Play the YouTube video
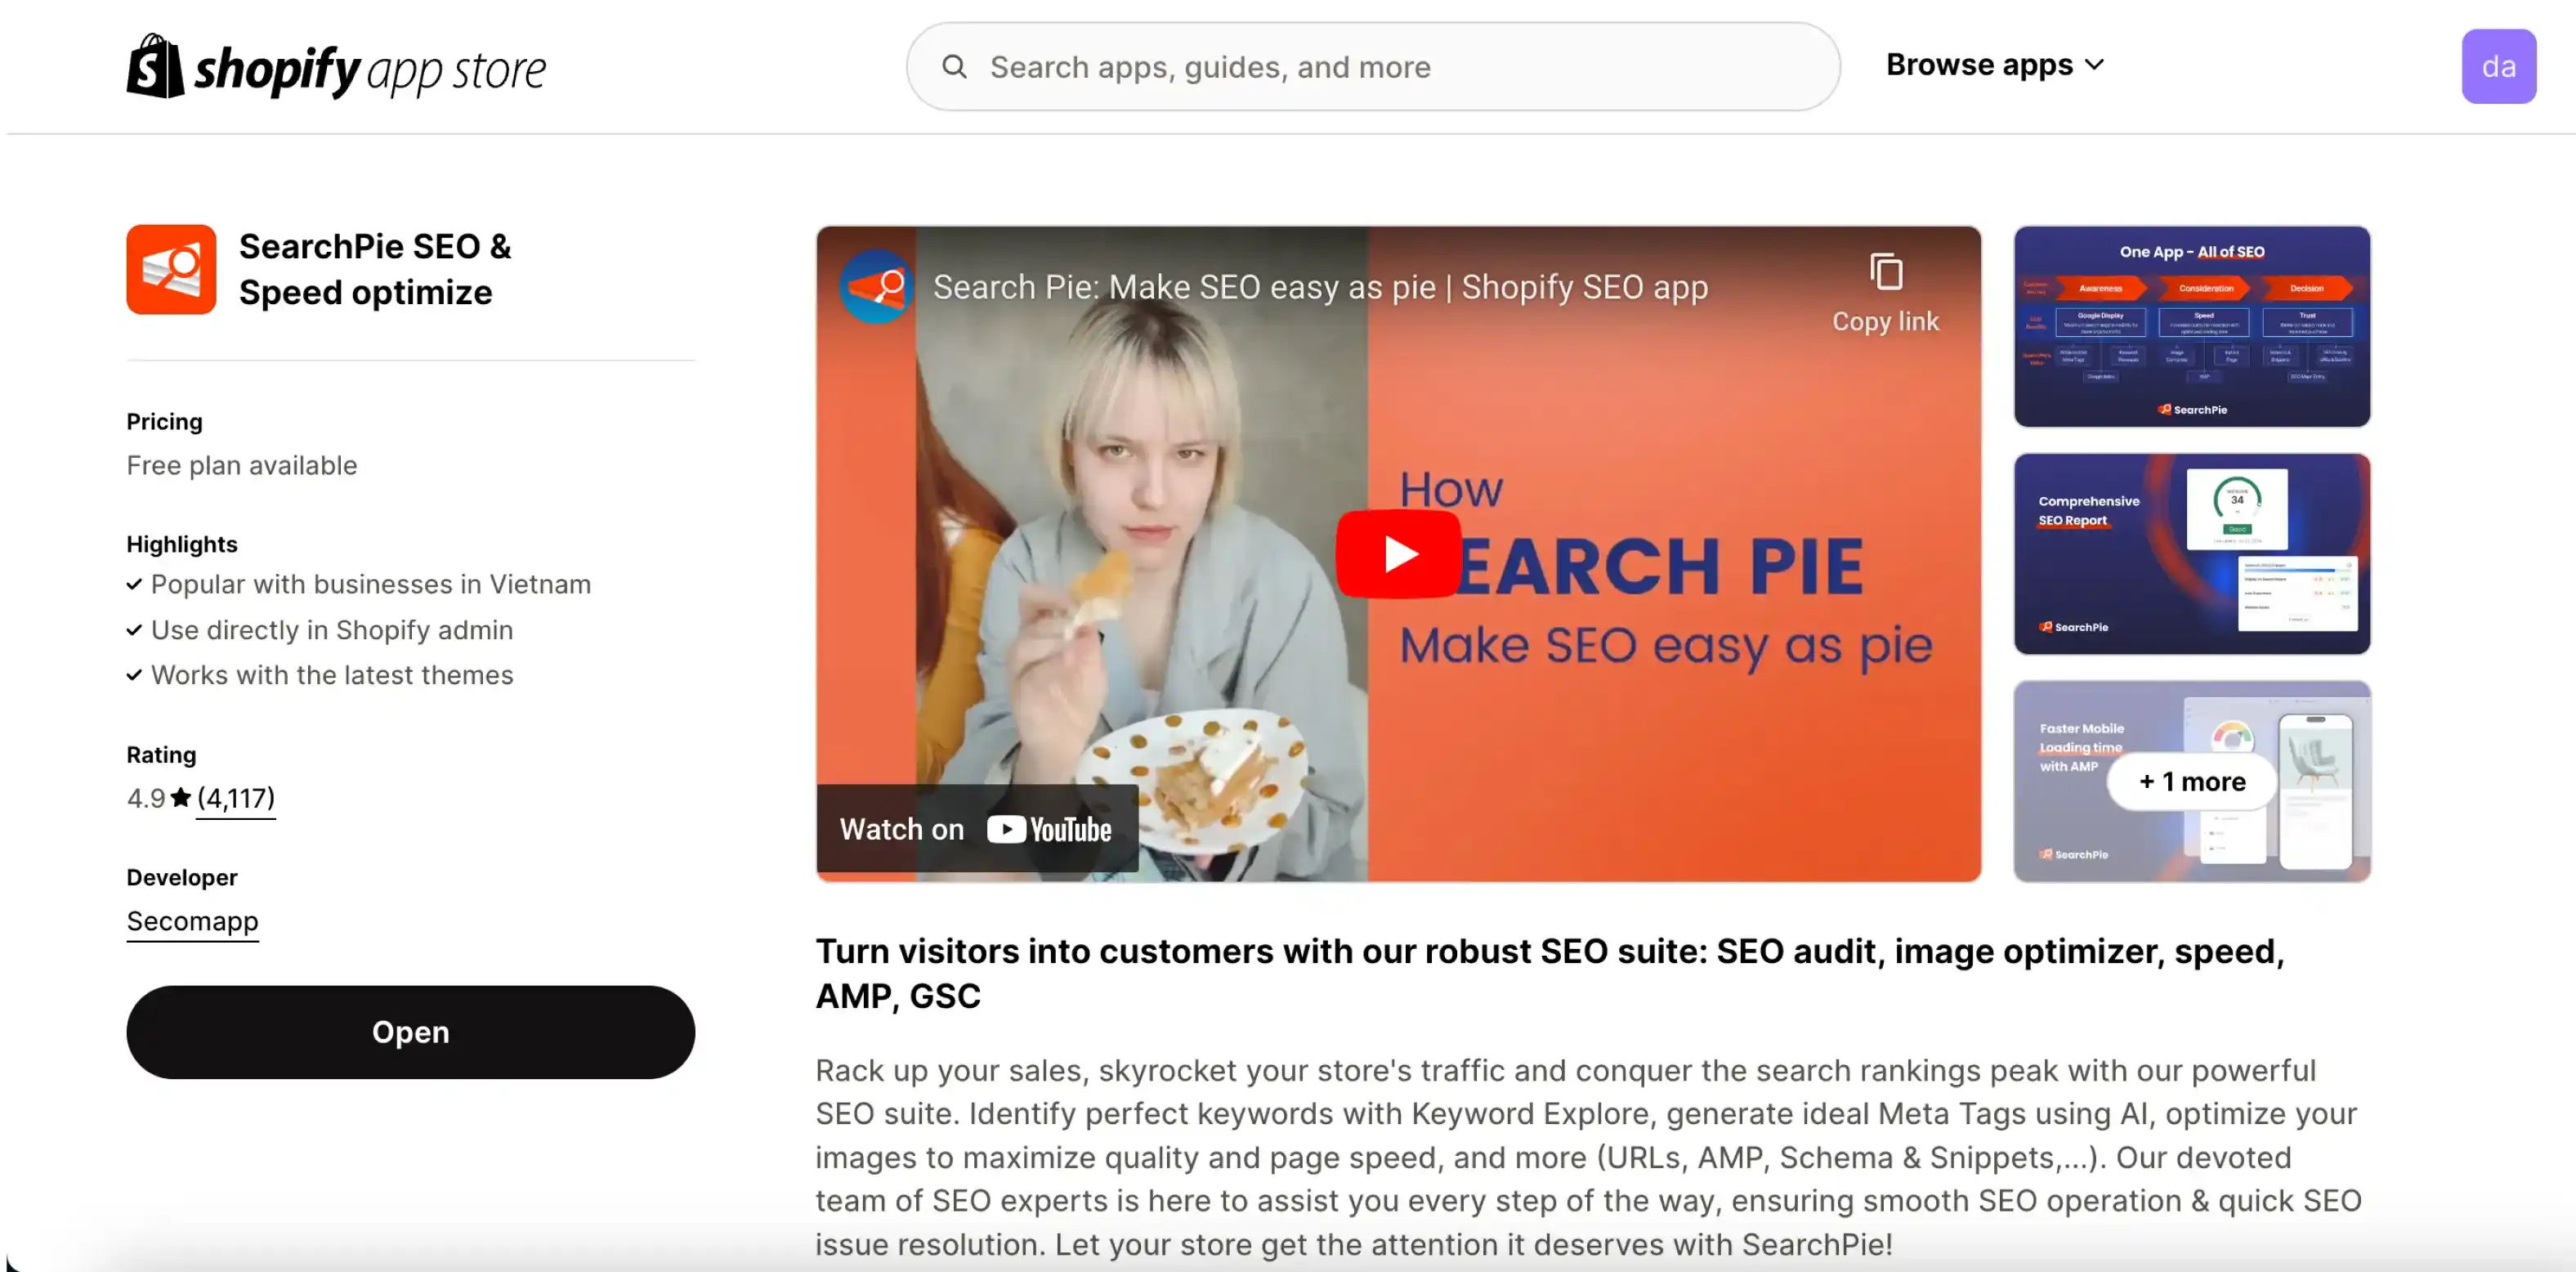This screenshot has width=2576, height=1272. 1398,554
